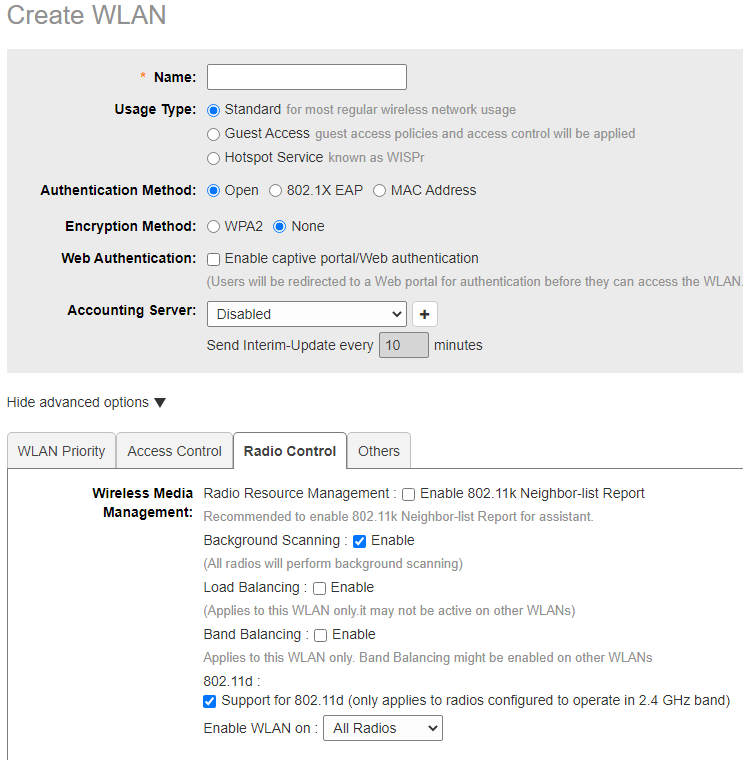Enable Load Balancing checkbox

click(320, 588)
